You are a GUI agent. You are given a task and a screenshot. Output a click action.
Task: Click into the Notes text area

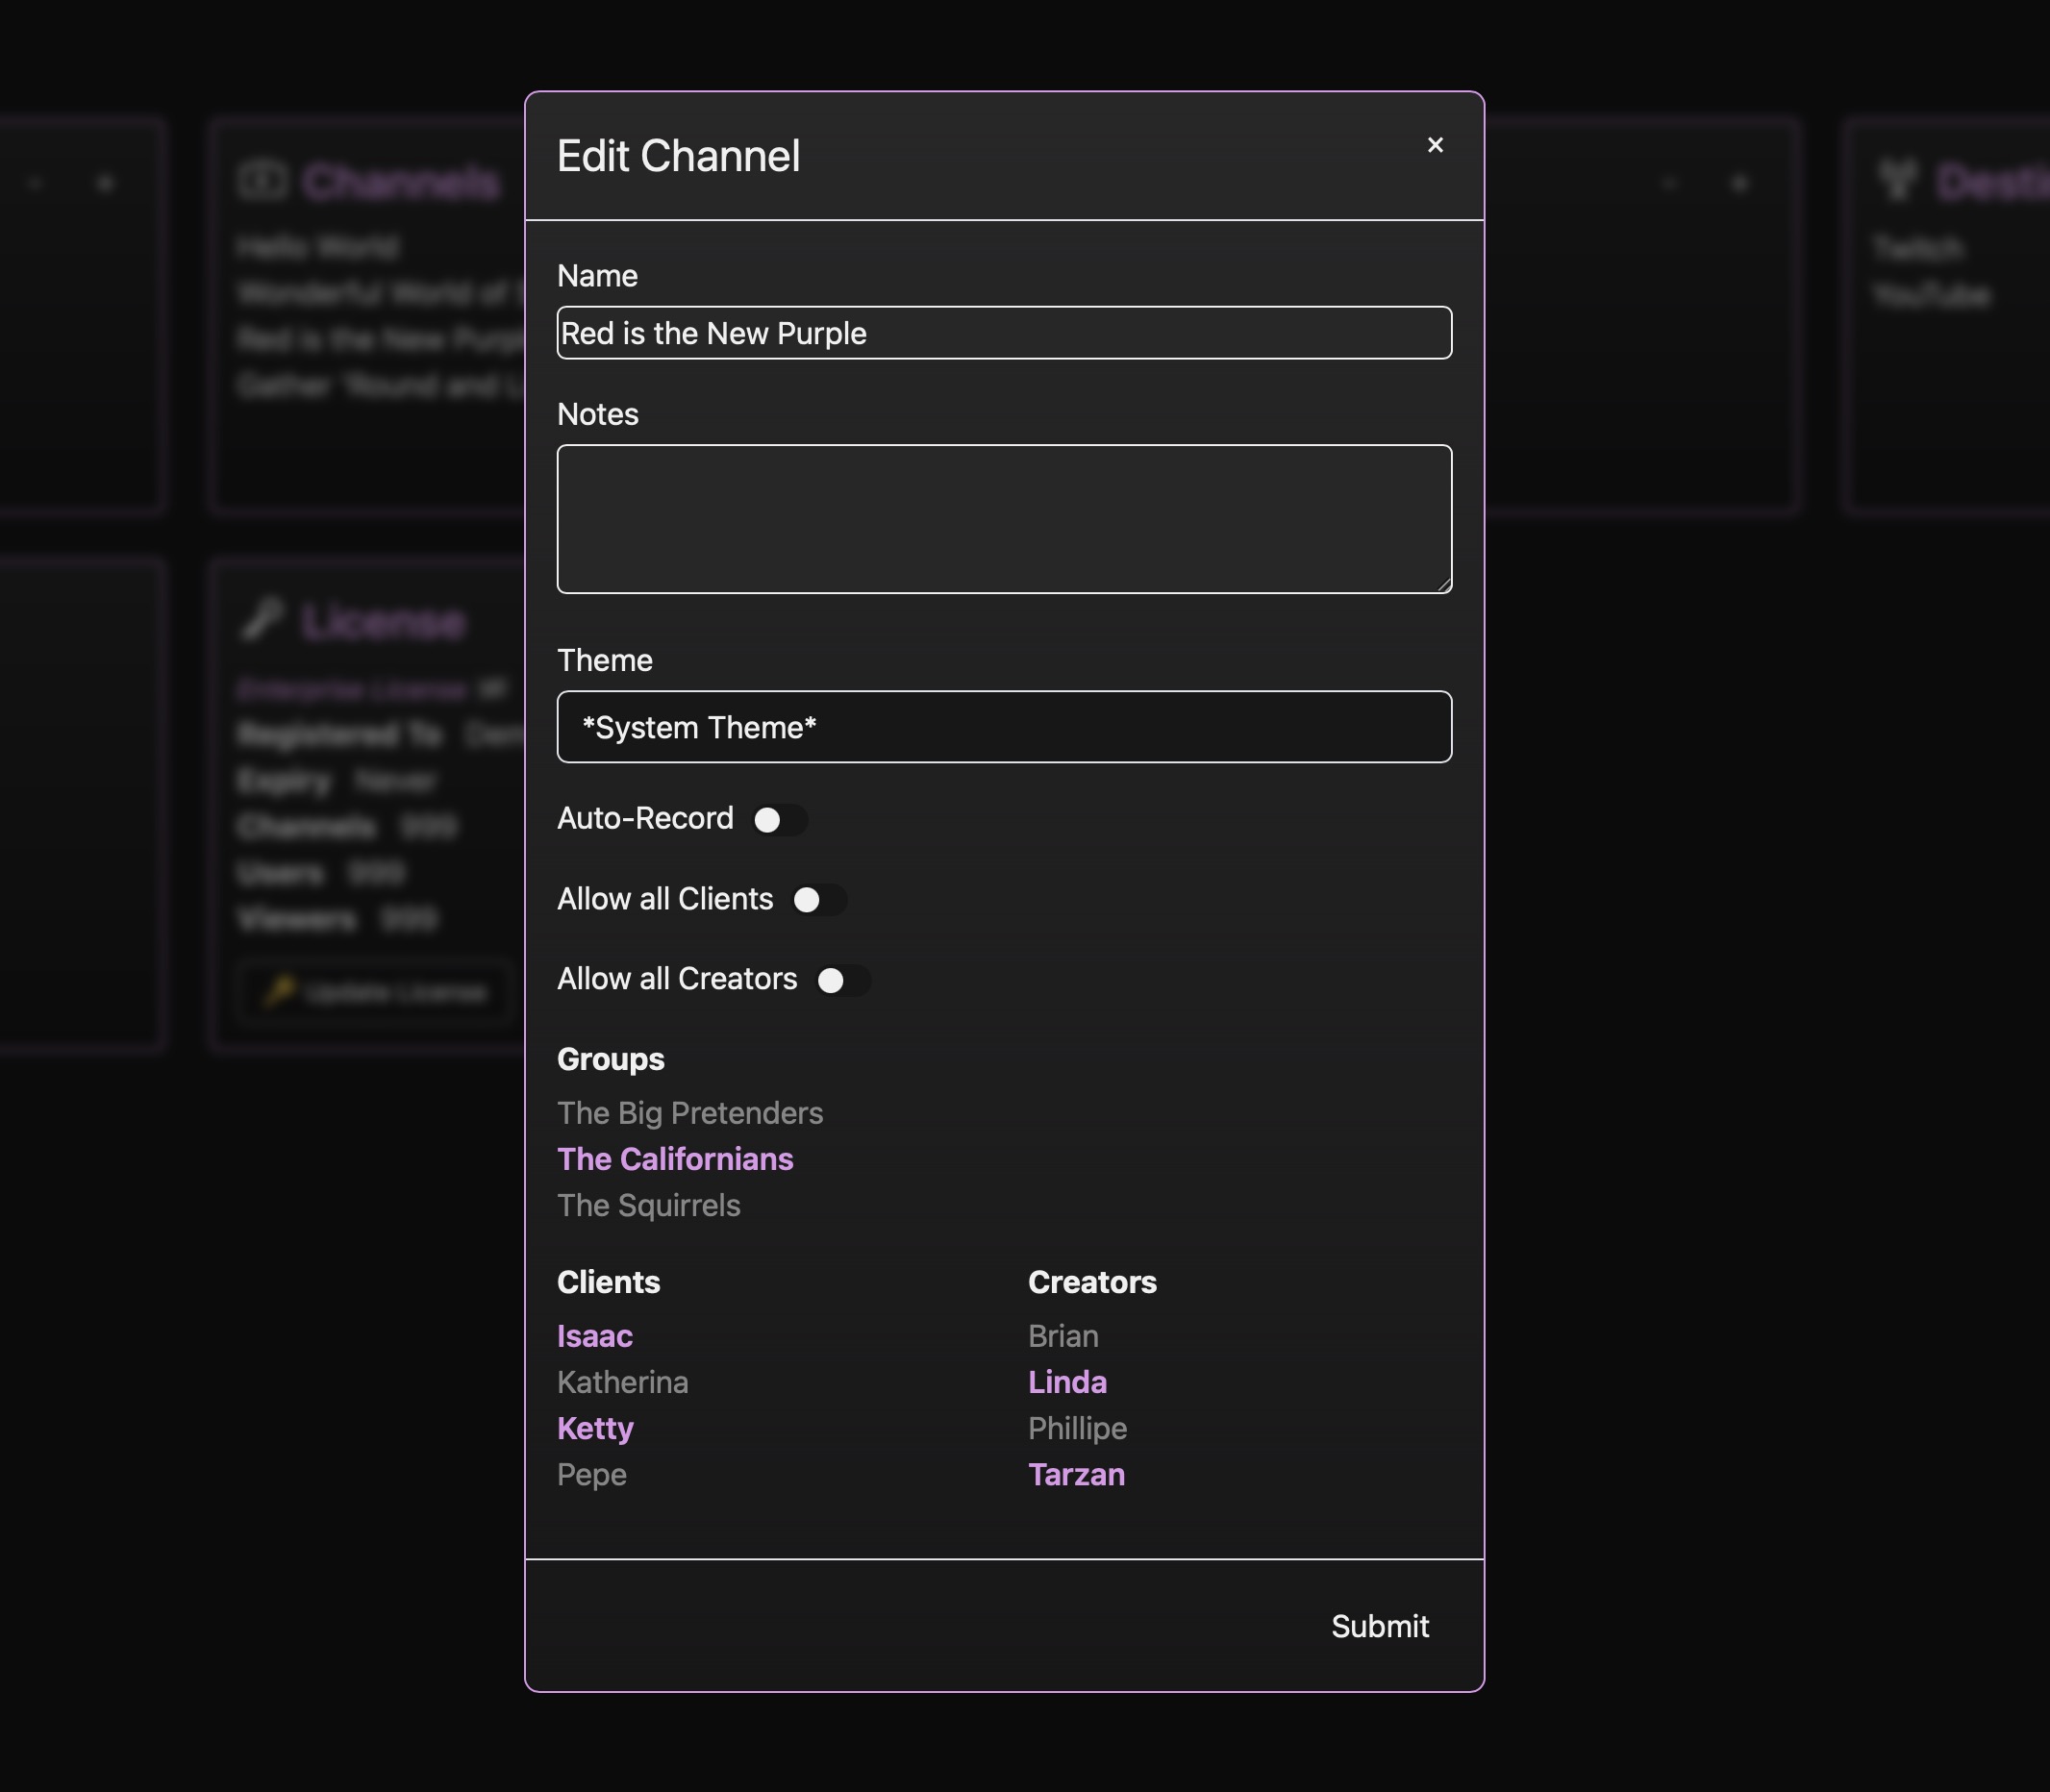point(1003,518)
